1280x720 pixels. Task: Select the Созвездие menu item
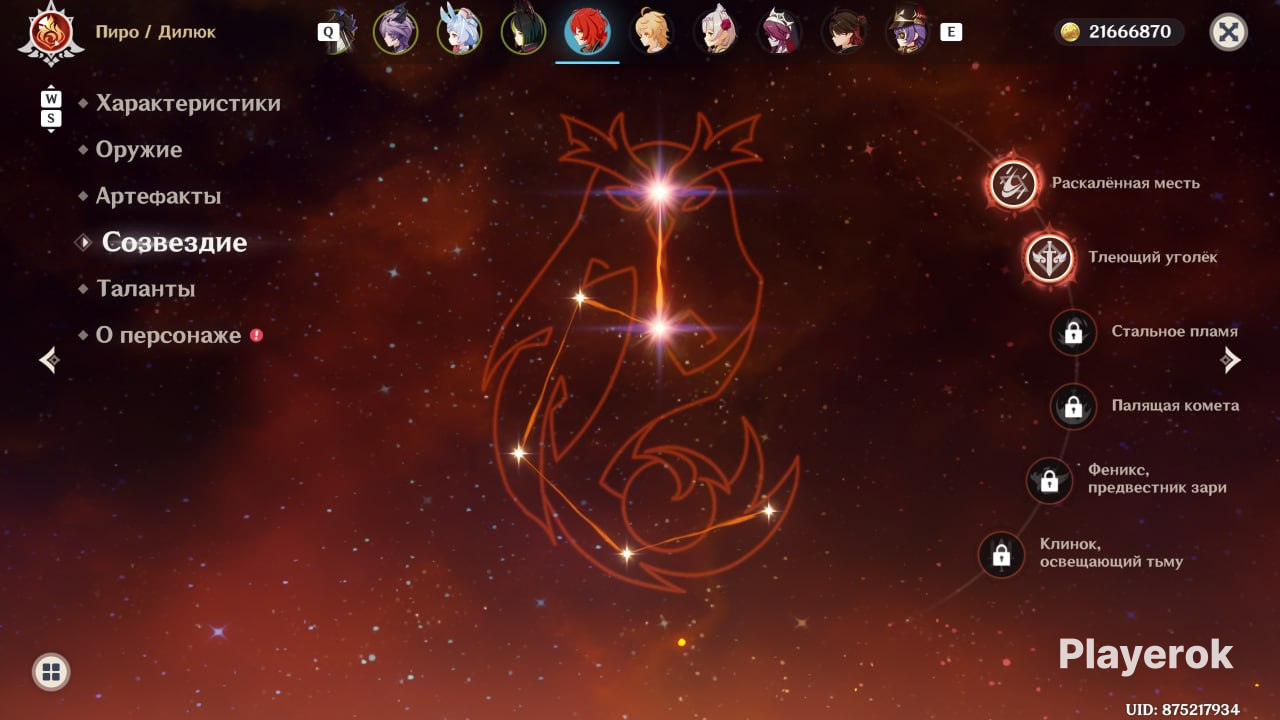(x=174, y=242)
